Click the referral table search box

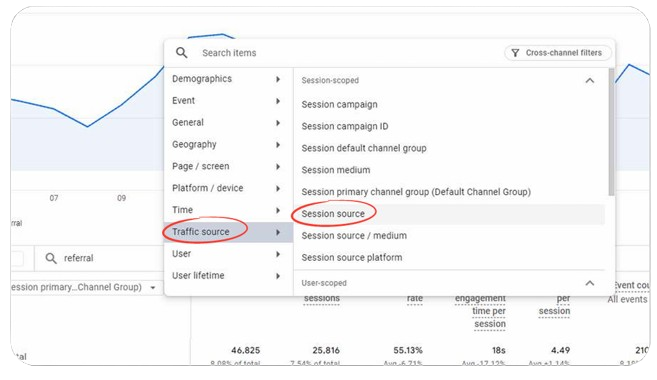(x=100, y=258)
